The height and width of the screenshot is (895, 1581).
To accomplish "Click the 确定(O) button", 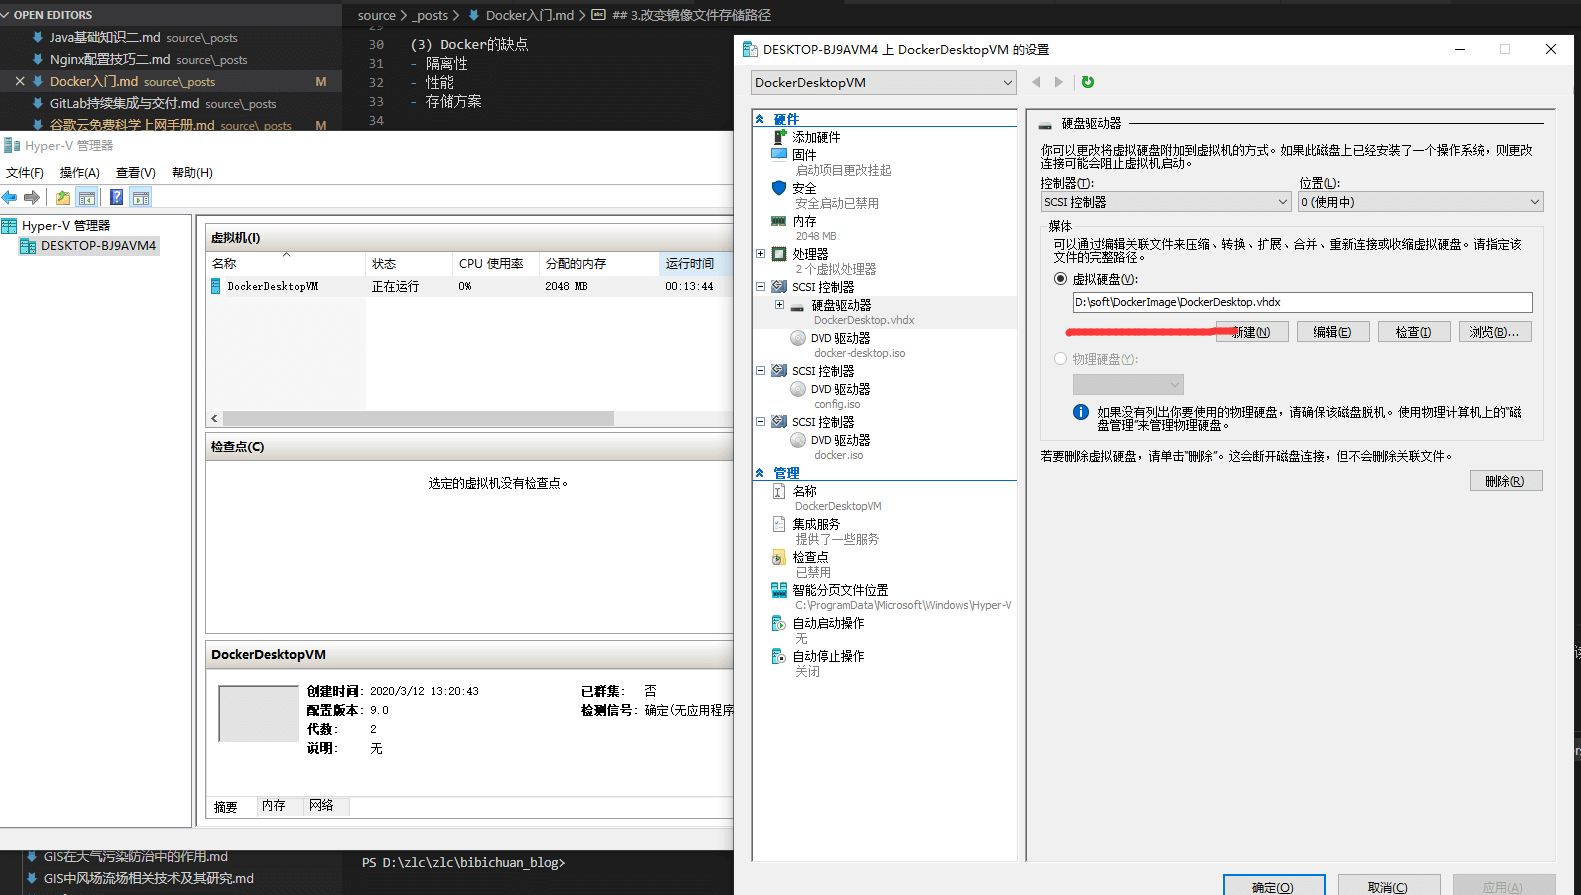I will click(x=1273, y=886).
